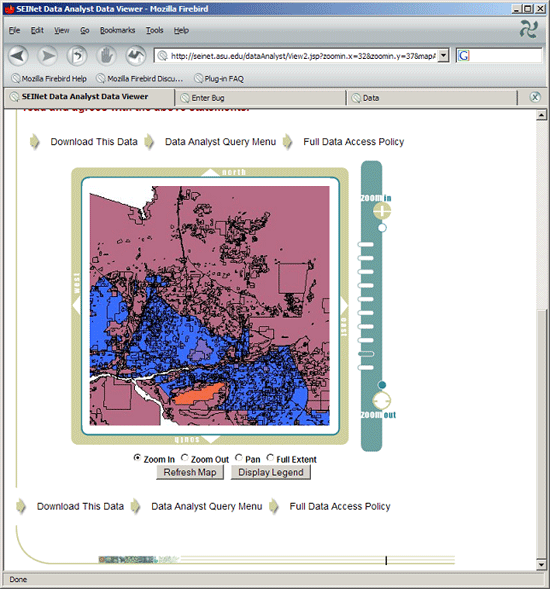
Task: Click arrow icon beside lower Data Analyst Query Menu
Action: pos(136,506)
